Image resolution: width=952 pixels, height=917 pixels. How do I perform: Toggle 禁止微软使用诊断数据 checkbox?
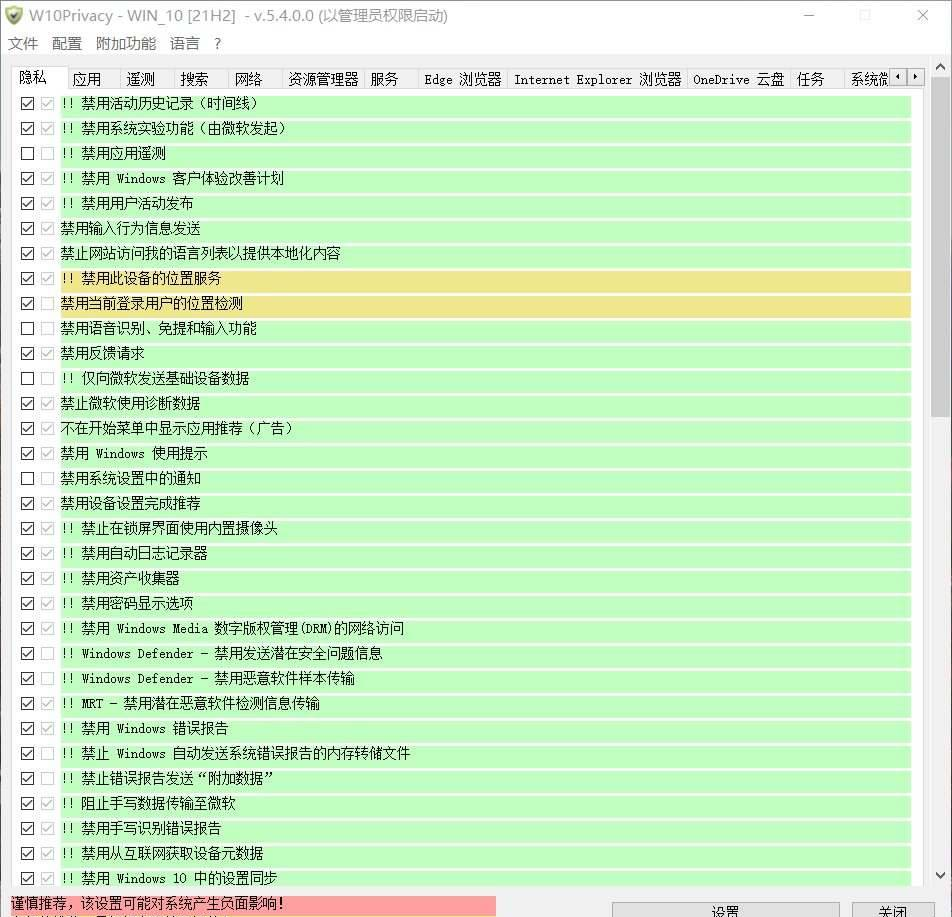coord(27,404)
